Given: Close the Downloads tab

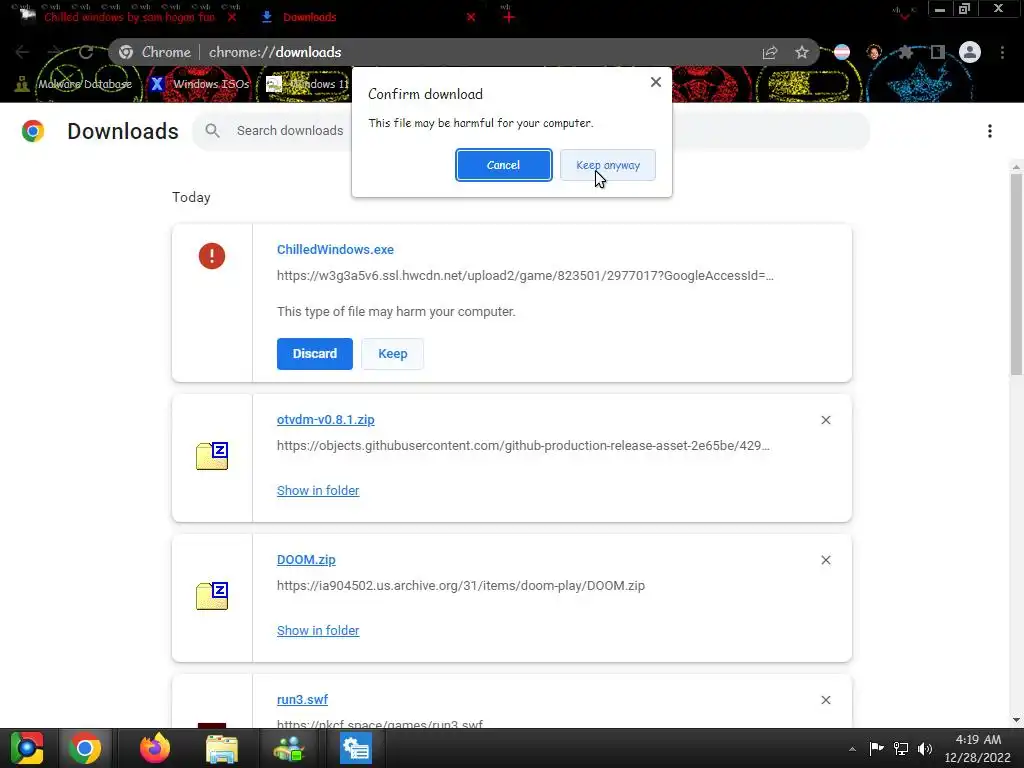Looking at the screenshot, I should pyautogui.click(x=471, y=17).
